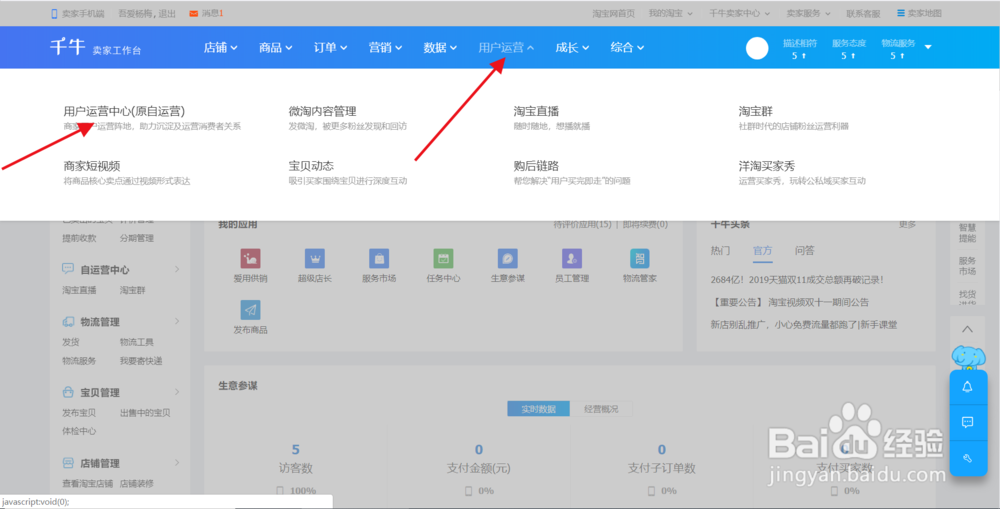Click the 千牛 logo

coord(68,47)
